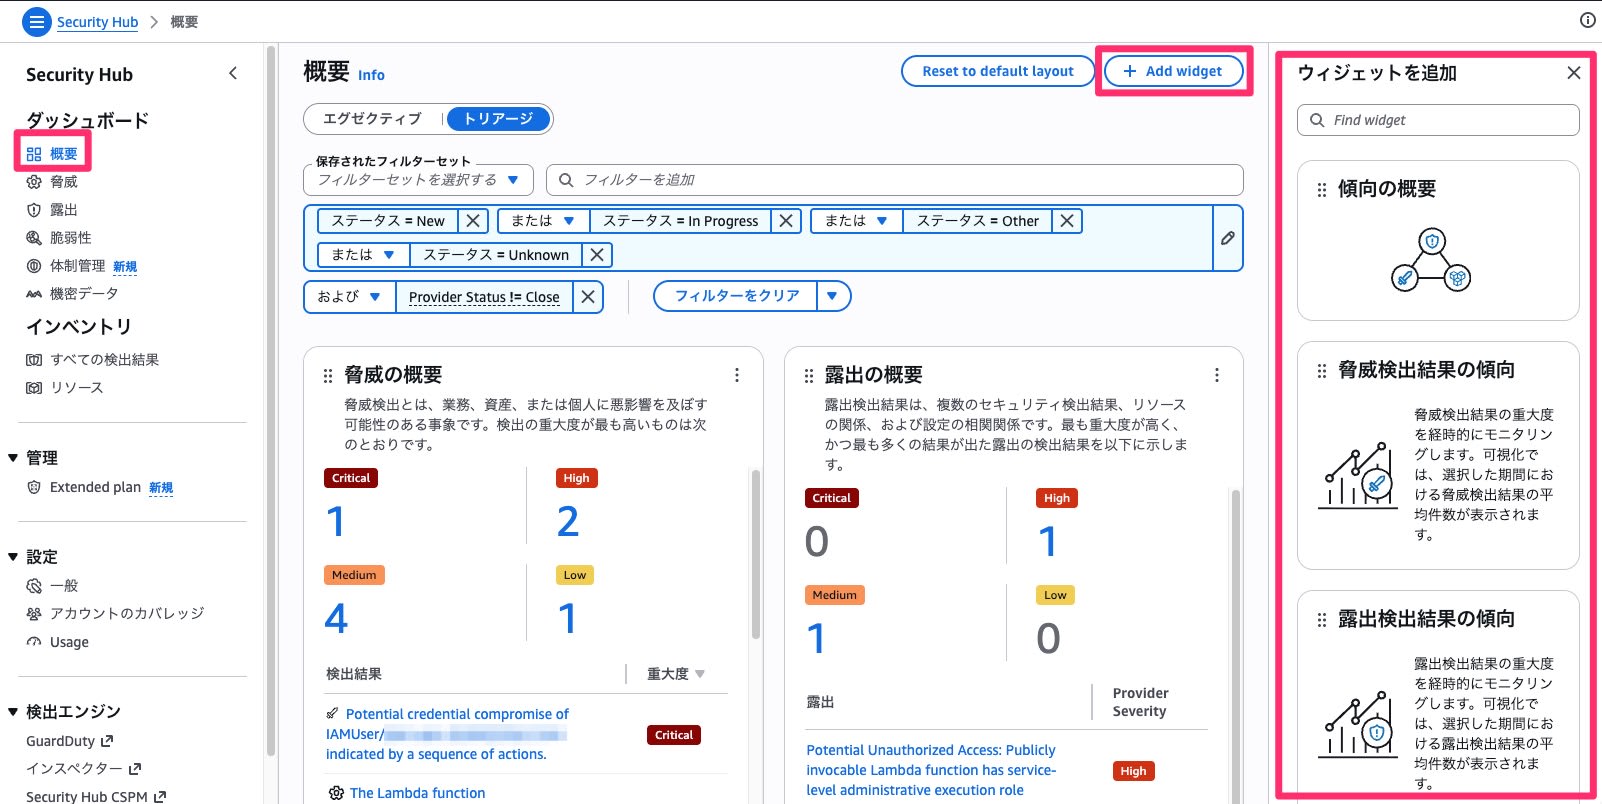The image size is (1602, 804).
Task: Open the Extended plan page
Action: coord(95,488)
